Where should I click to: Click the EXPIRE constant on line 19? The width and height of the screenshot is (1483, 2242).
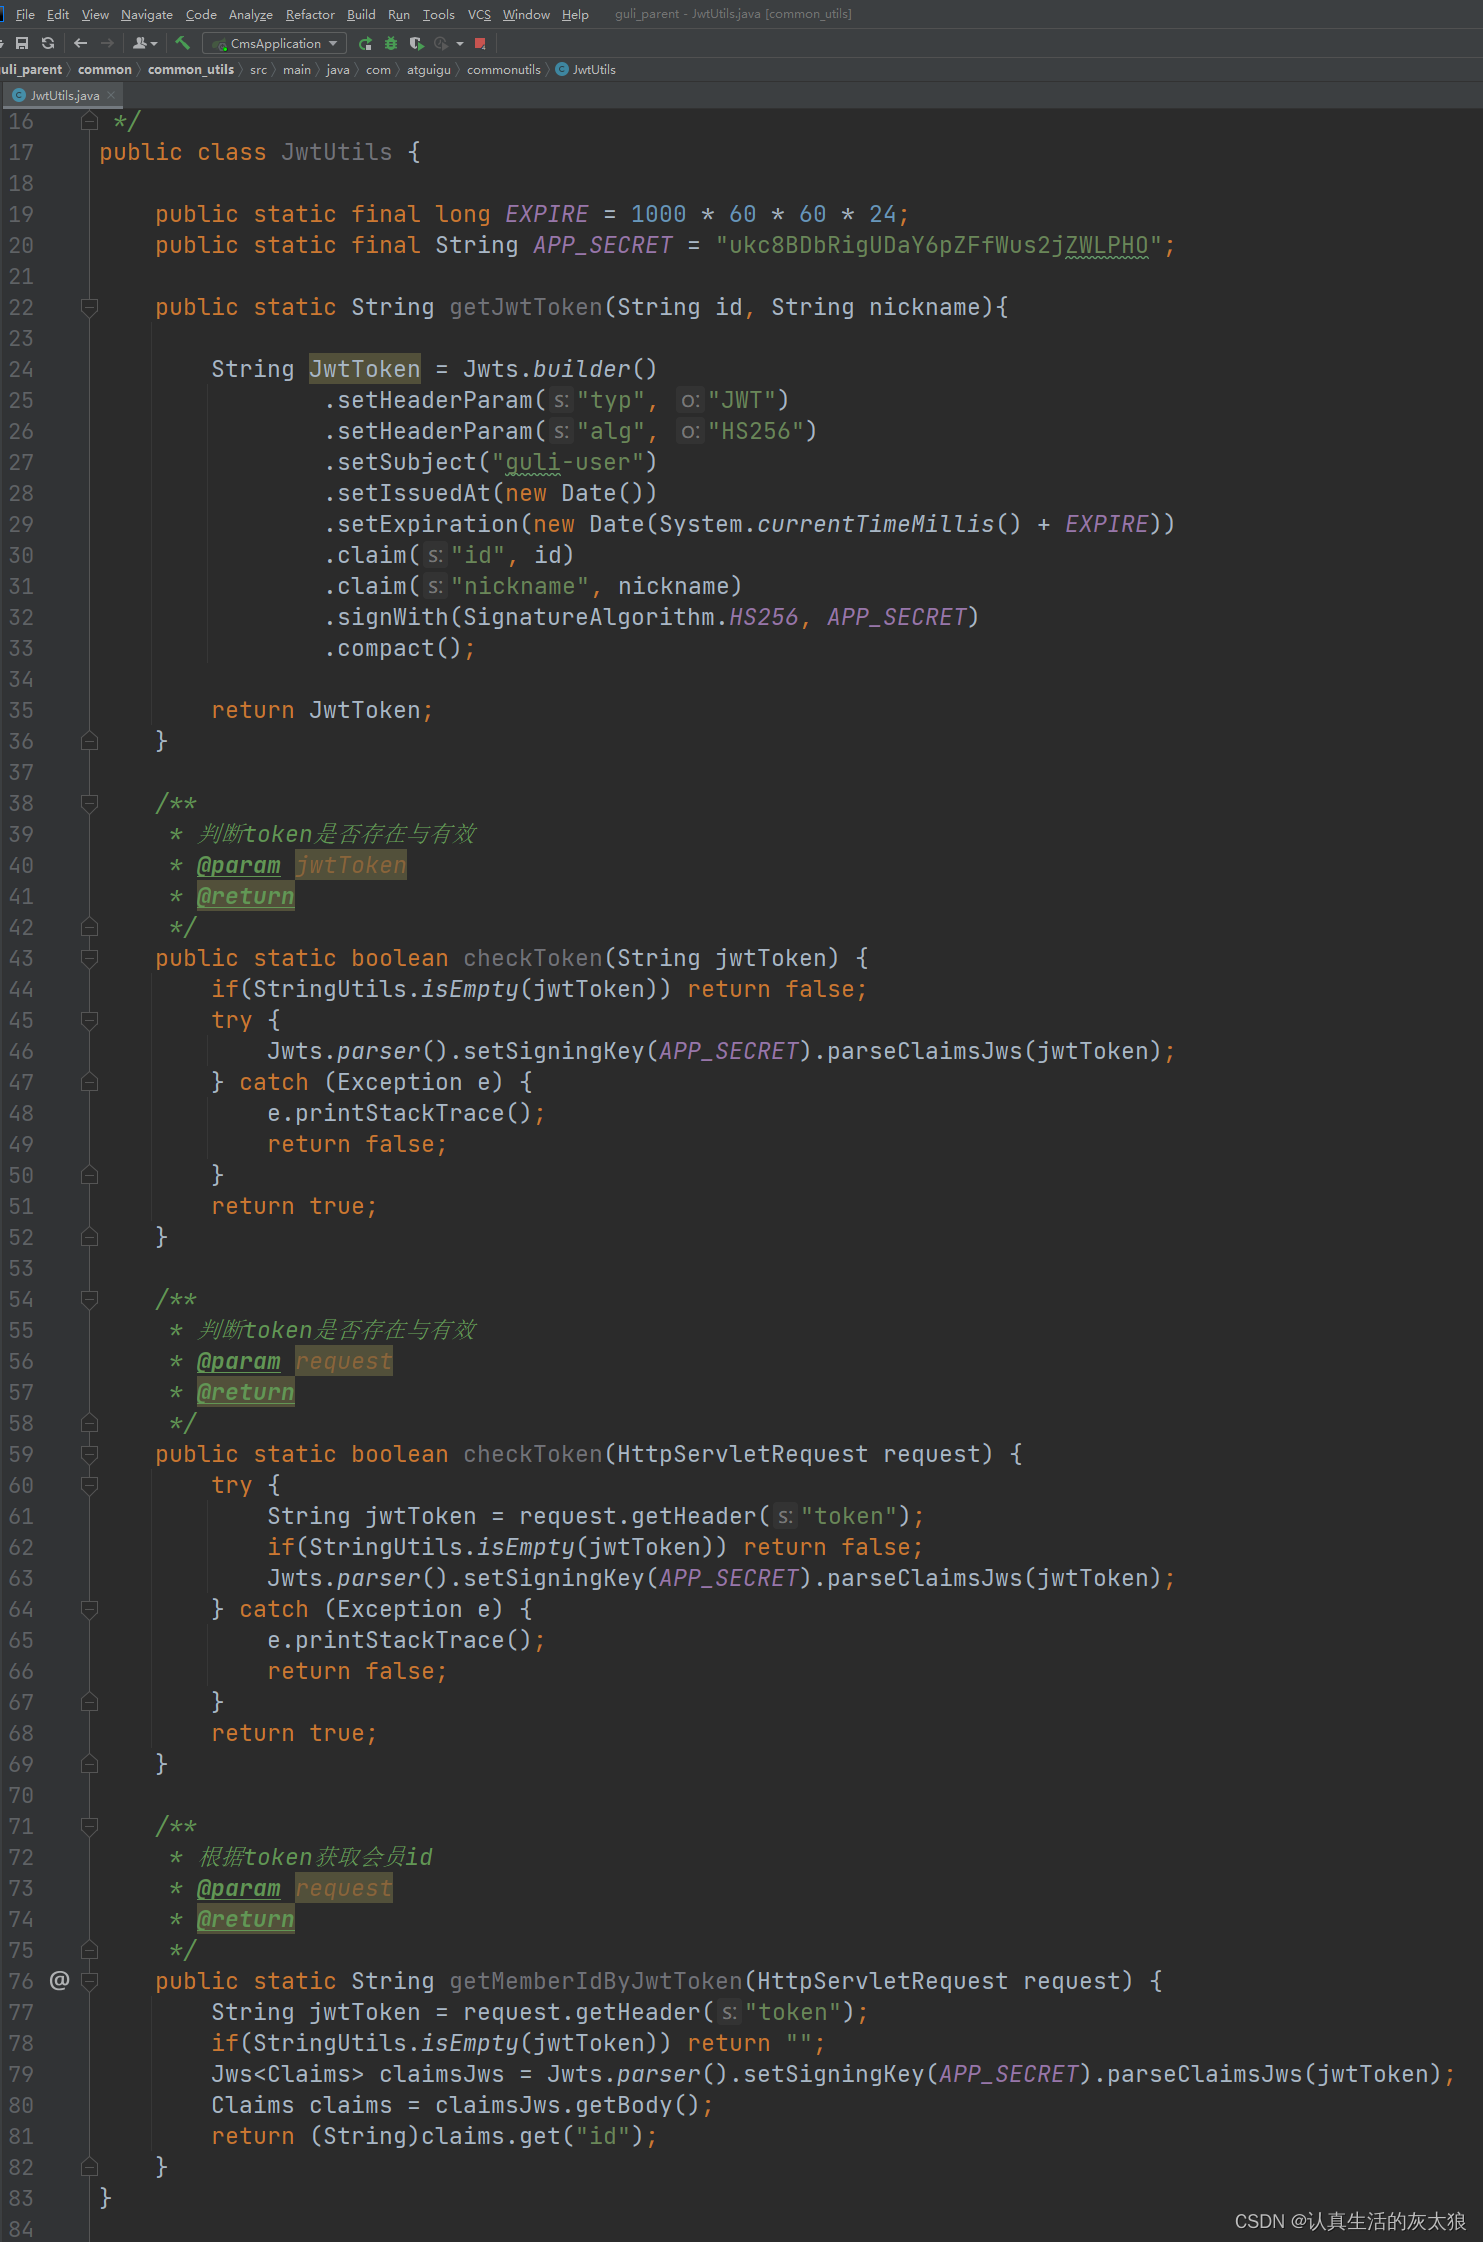(x=547, y=214)
